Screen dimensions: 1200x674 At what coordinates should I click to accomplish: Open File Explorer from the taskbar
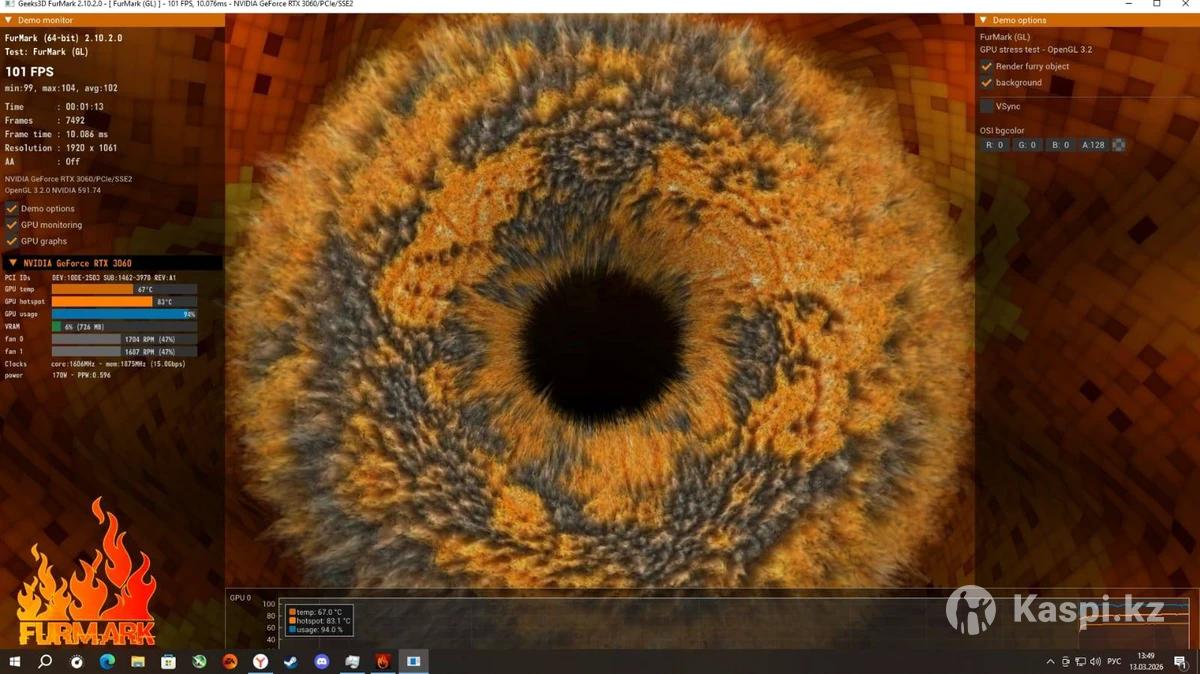138,661
